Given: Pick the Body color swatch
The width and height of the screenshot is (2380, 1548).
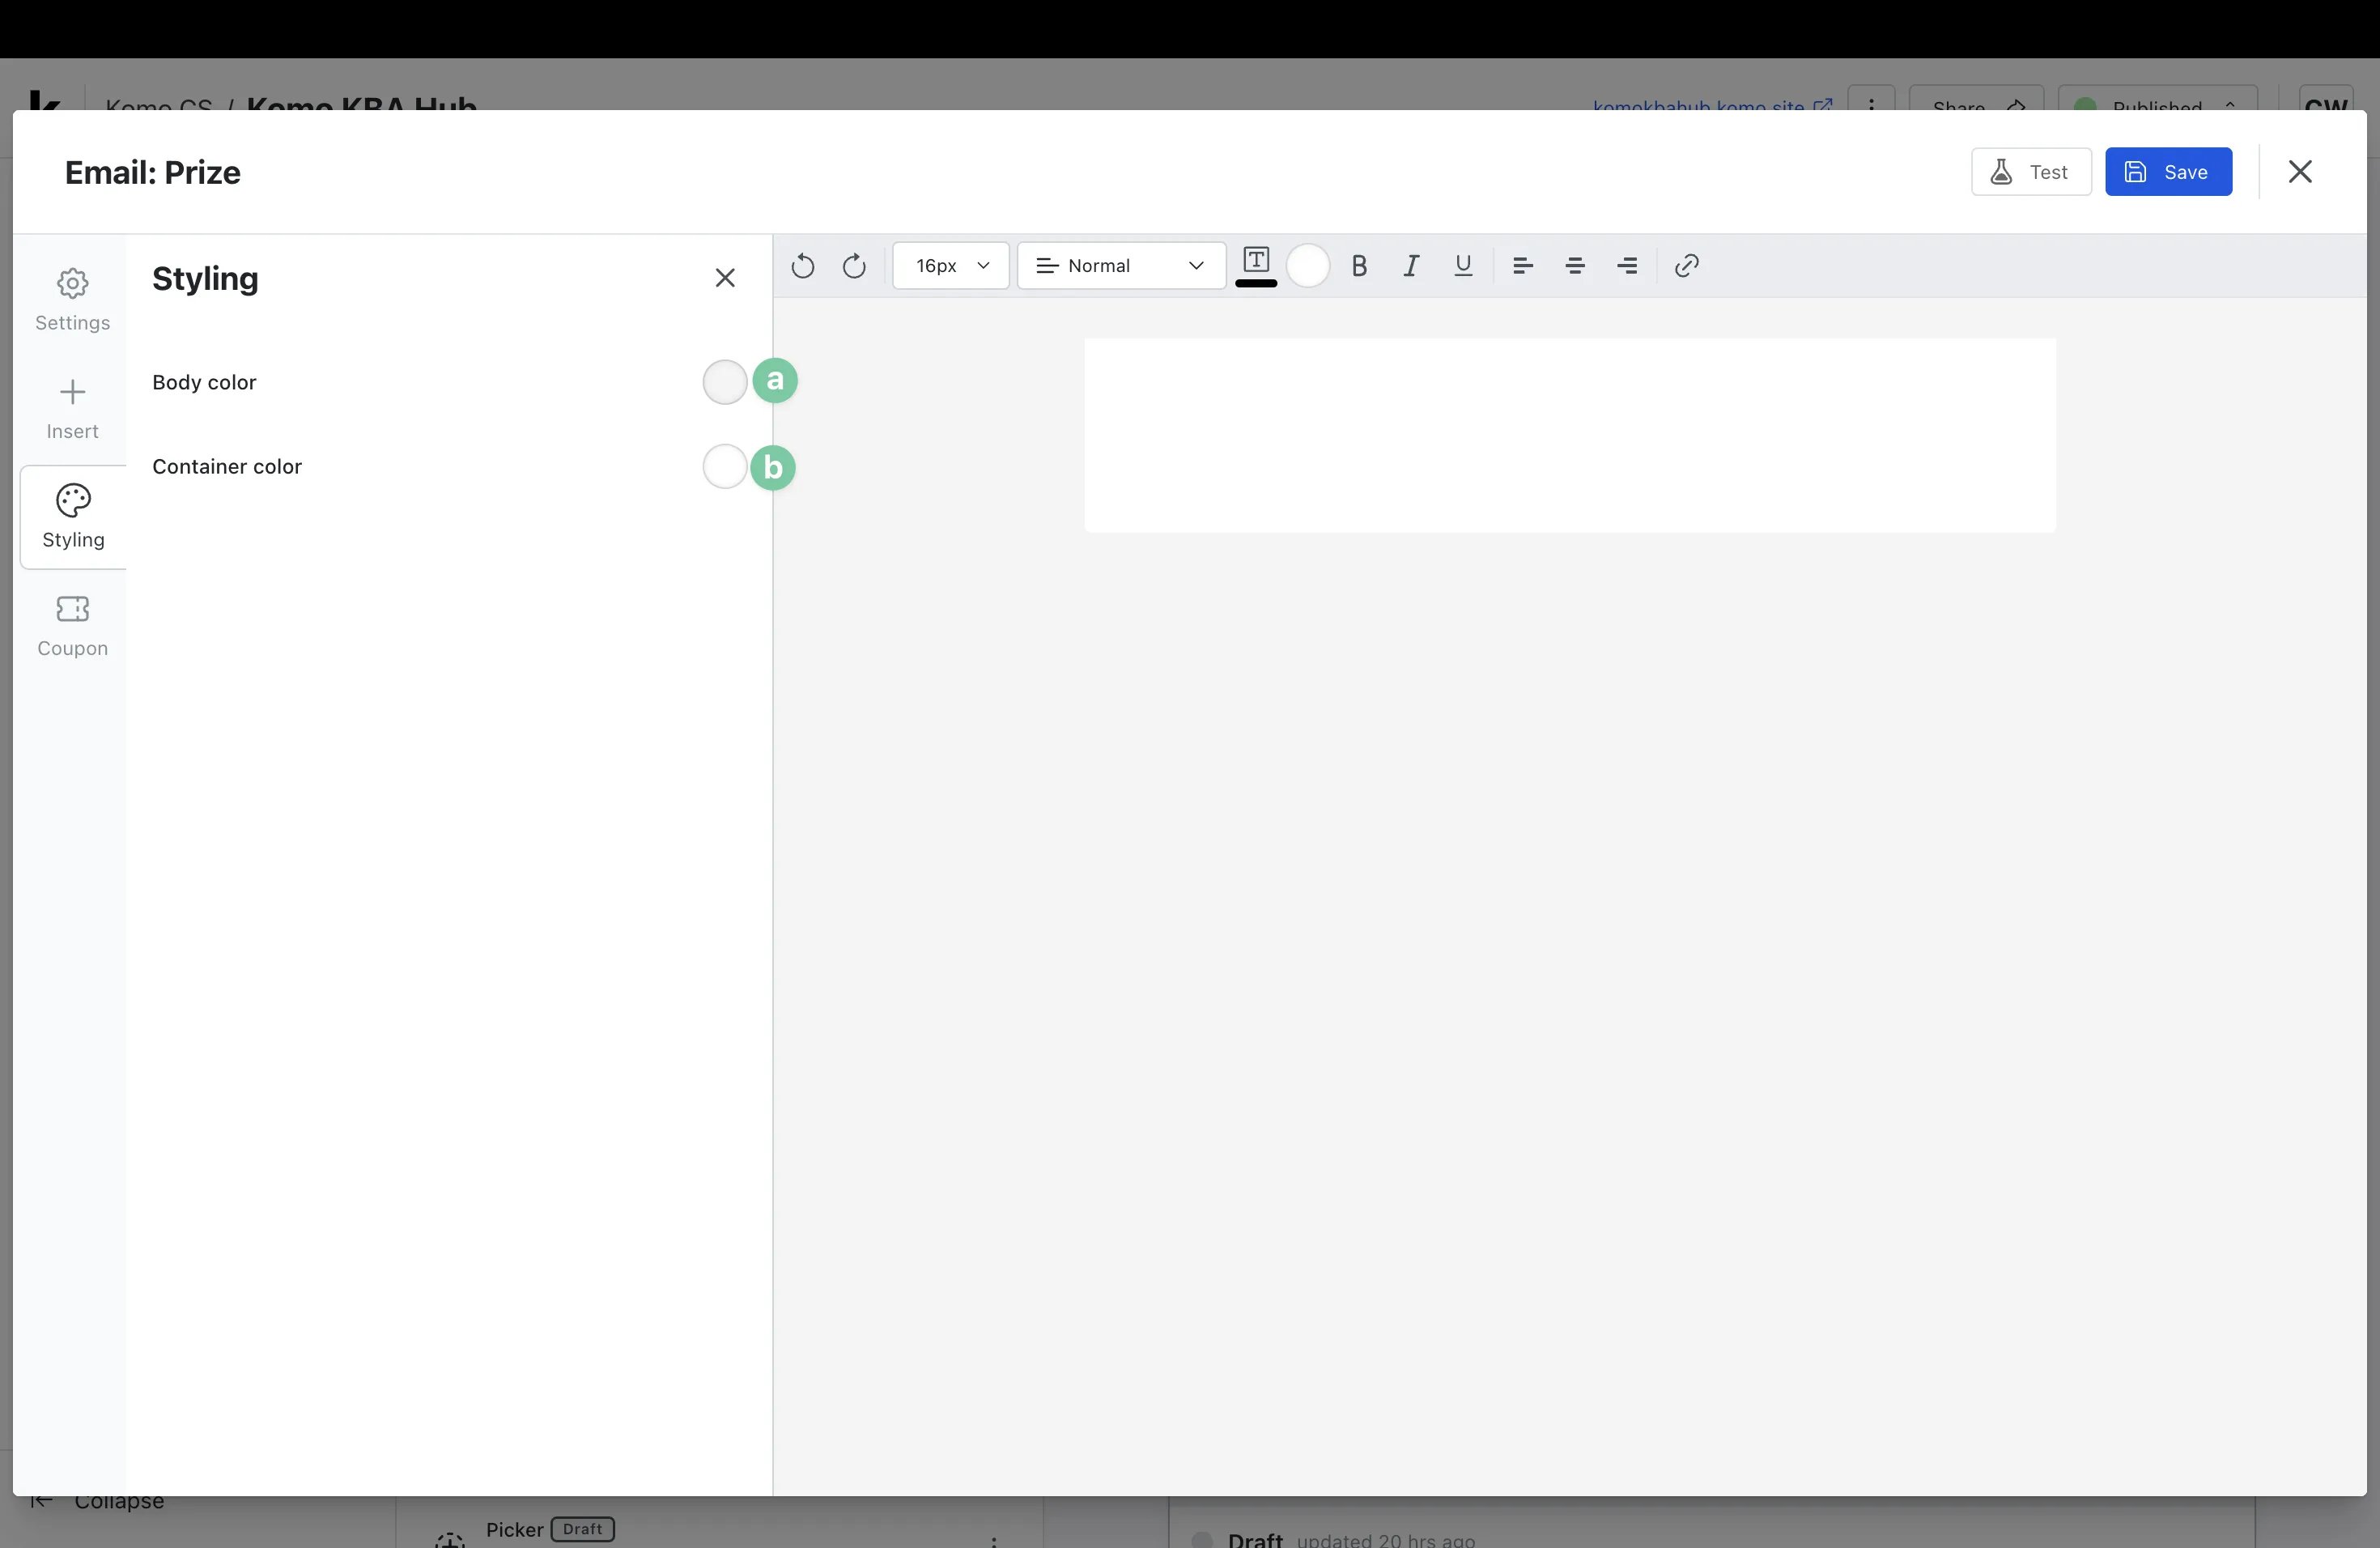Looking at the screenshot, I should click(x=725, y=382).
